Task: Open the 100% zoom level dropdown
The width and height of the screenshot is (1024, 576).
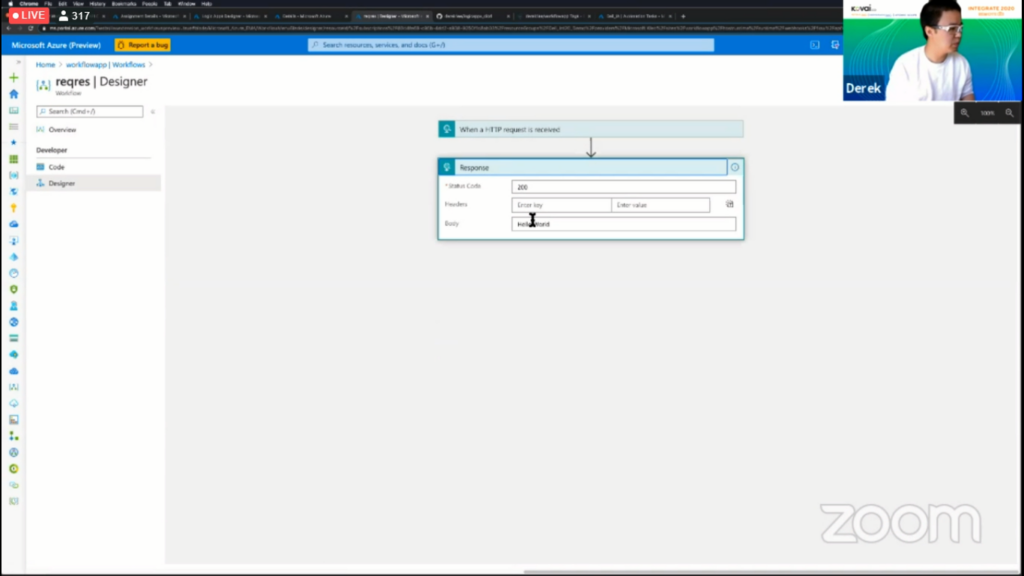Action: click(x=987, y=112)
